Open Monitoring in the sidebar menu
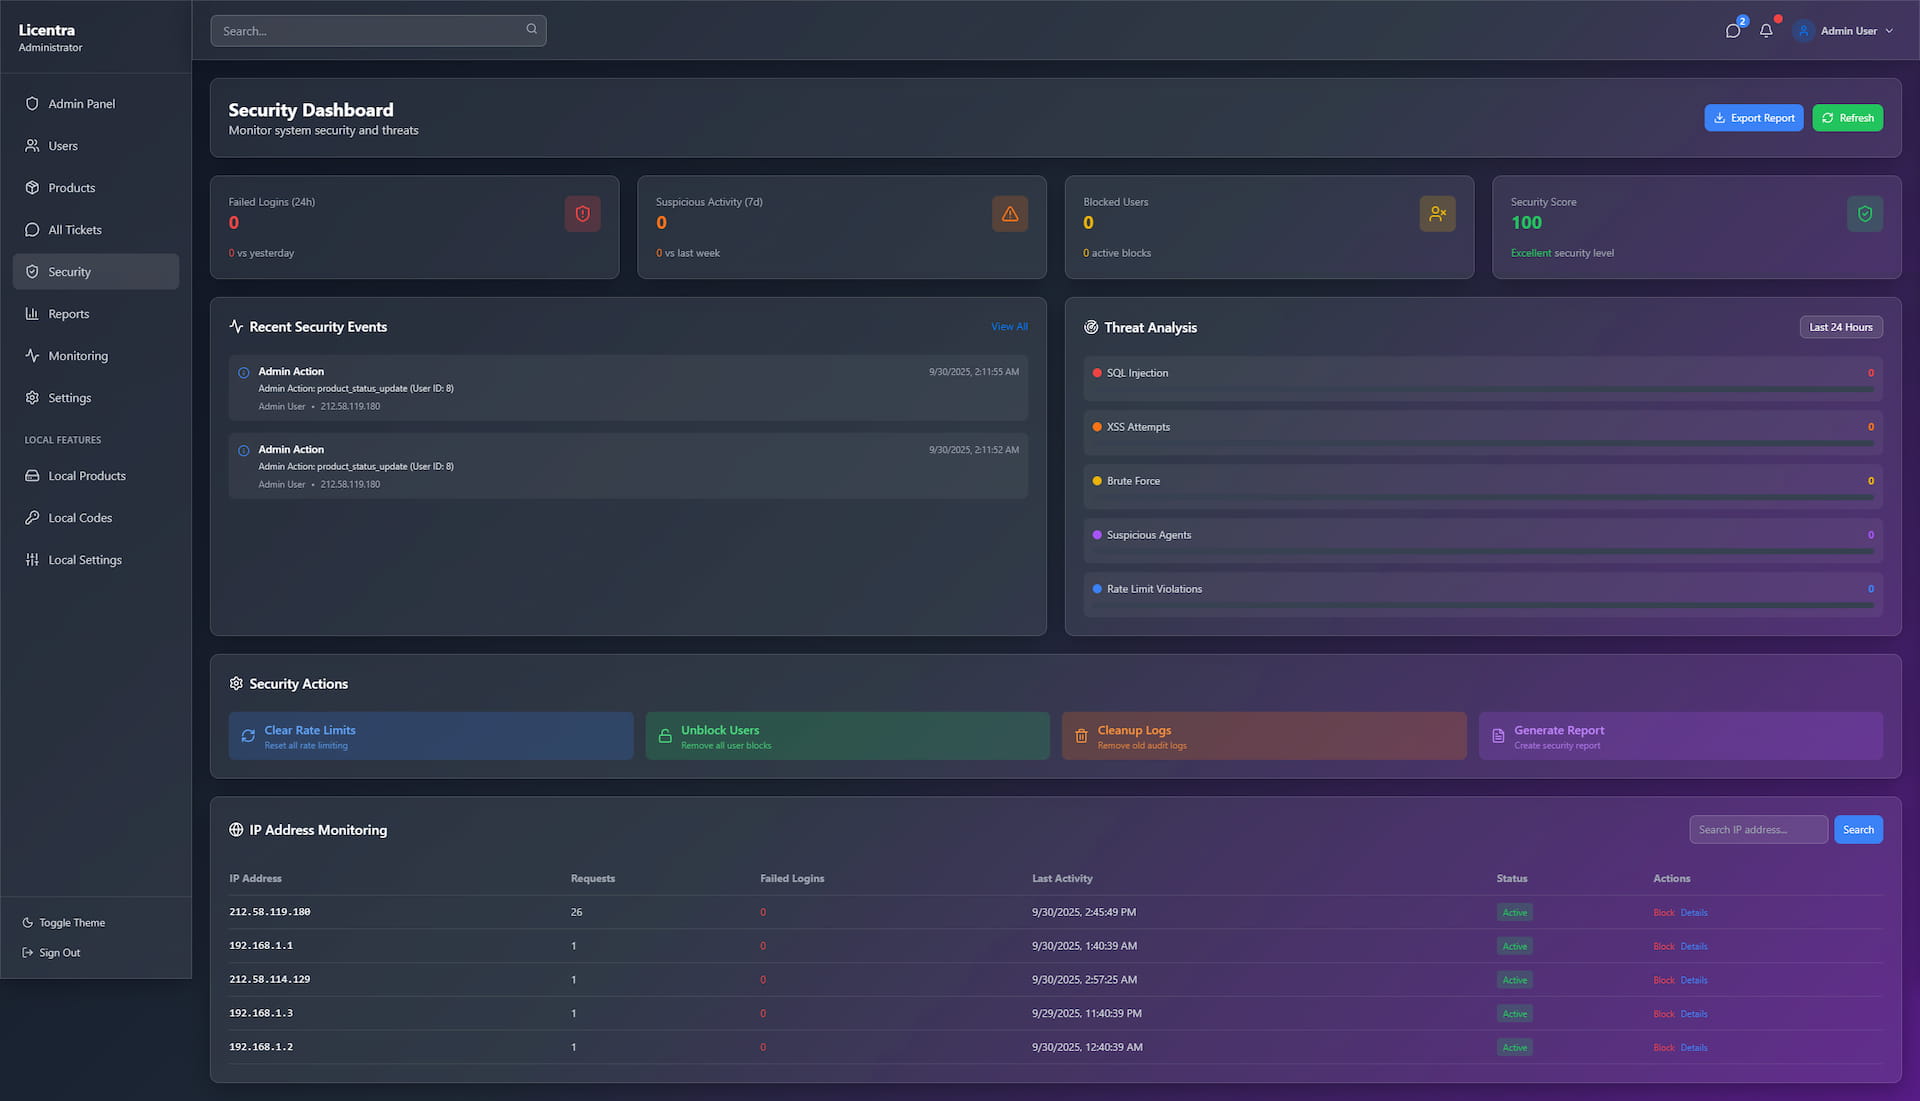1920x1101 pixels. pos(78,356)
